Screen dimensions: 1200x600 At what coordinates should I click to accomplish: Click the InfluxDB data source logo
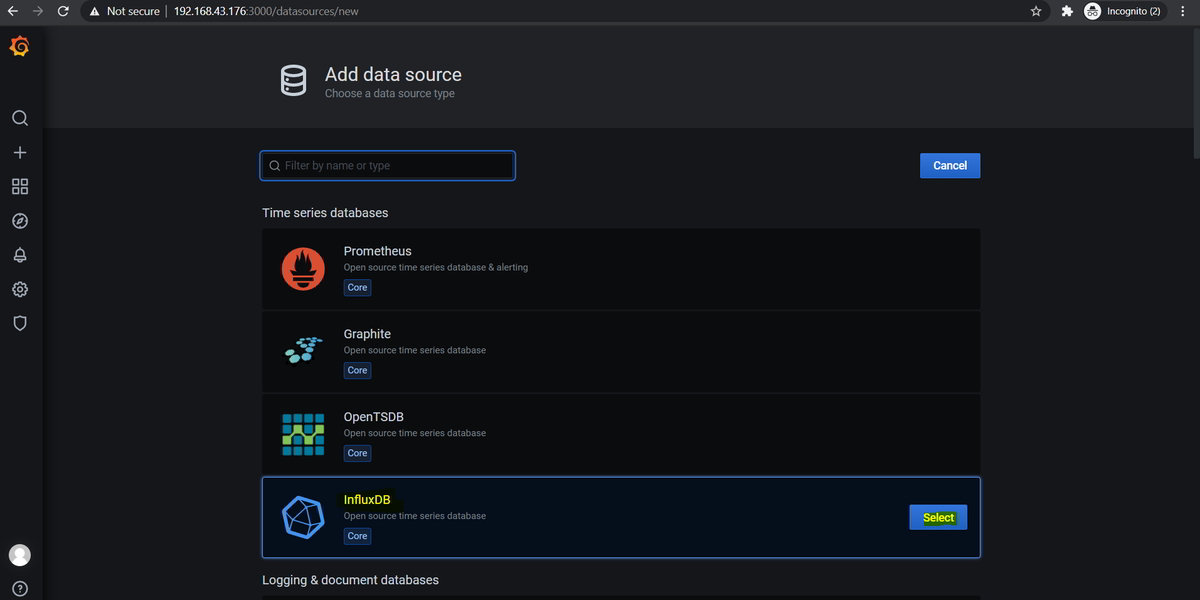(302, 517)
